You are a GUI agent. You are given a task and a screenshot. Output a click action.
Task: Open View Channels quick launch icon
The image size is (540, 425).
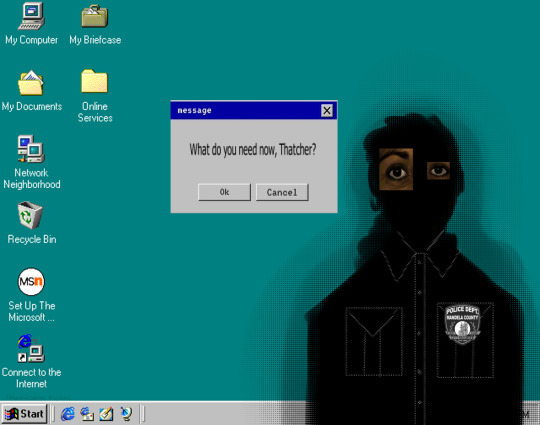[x=126, y=414]
